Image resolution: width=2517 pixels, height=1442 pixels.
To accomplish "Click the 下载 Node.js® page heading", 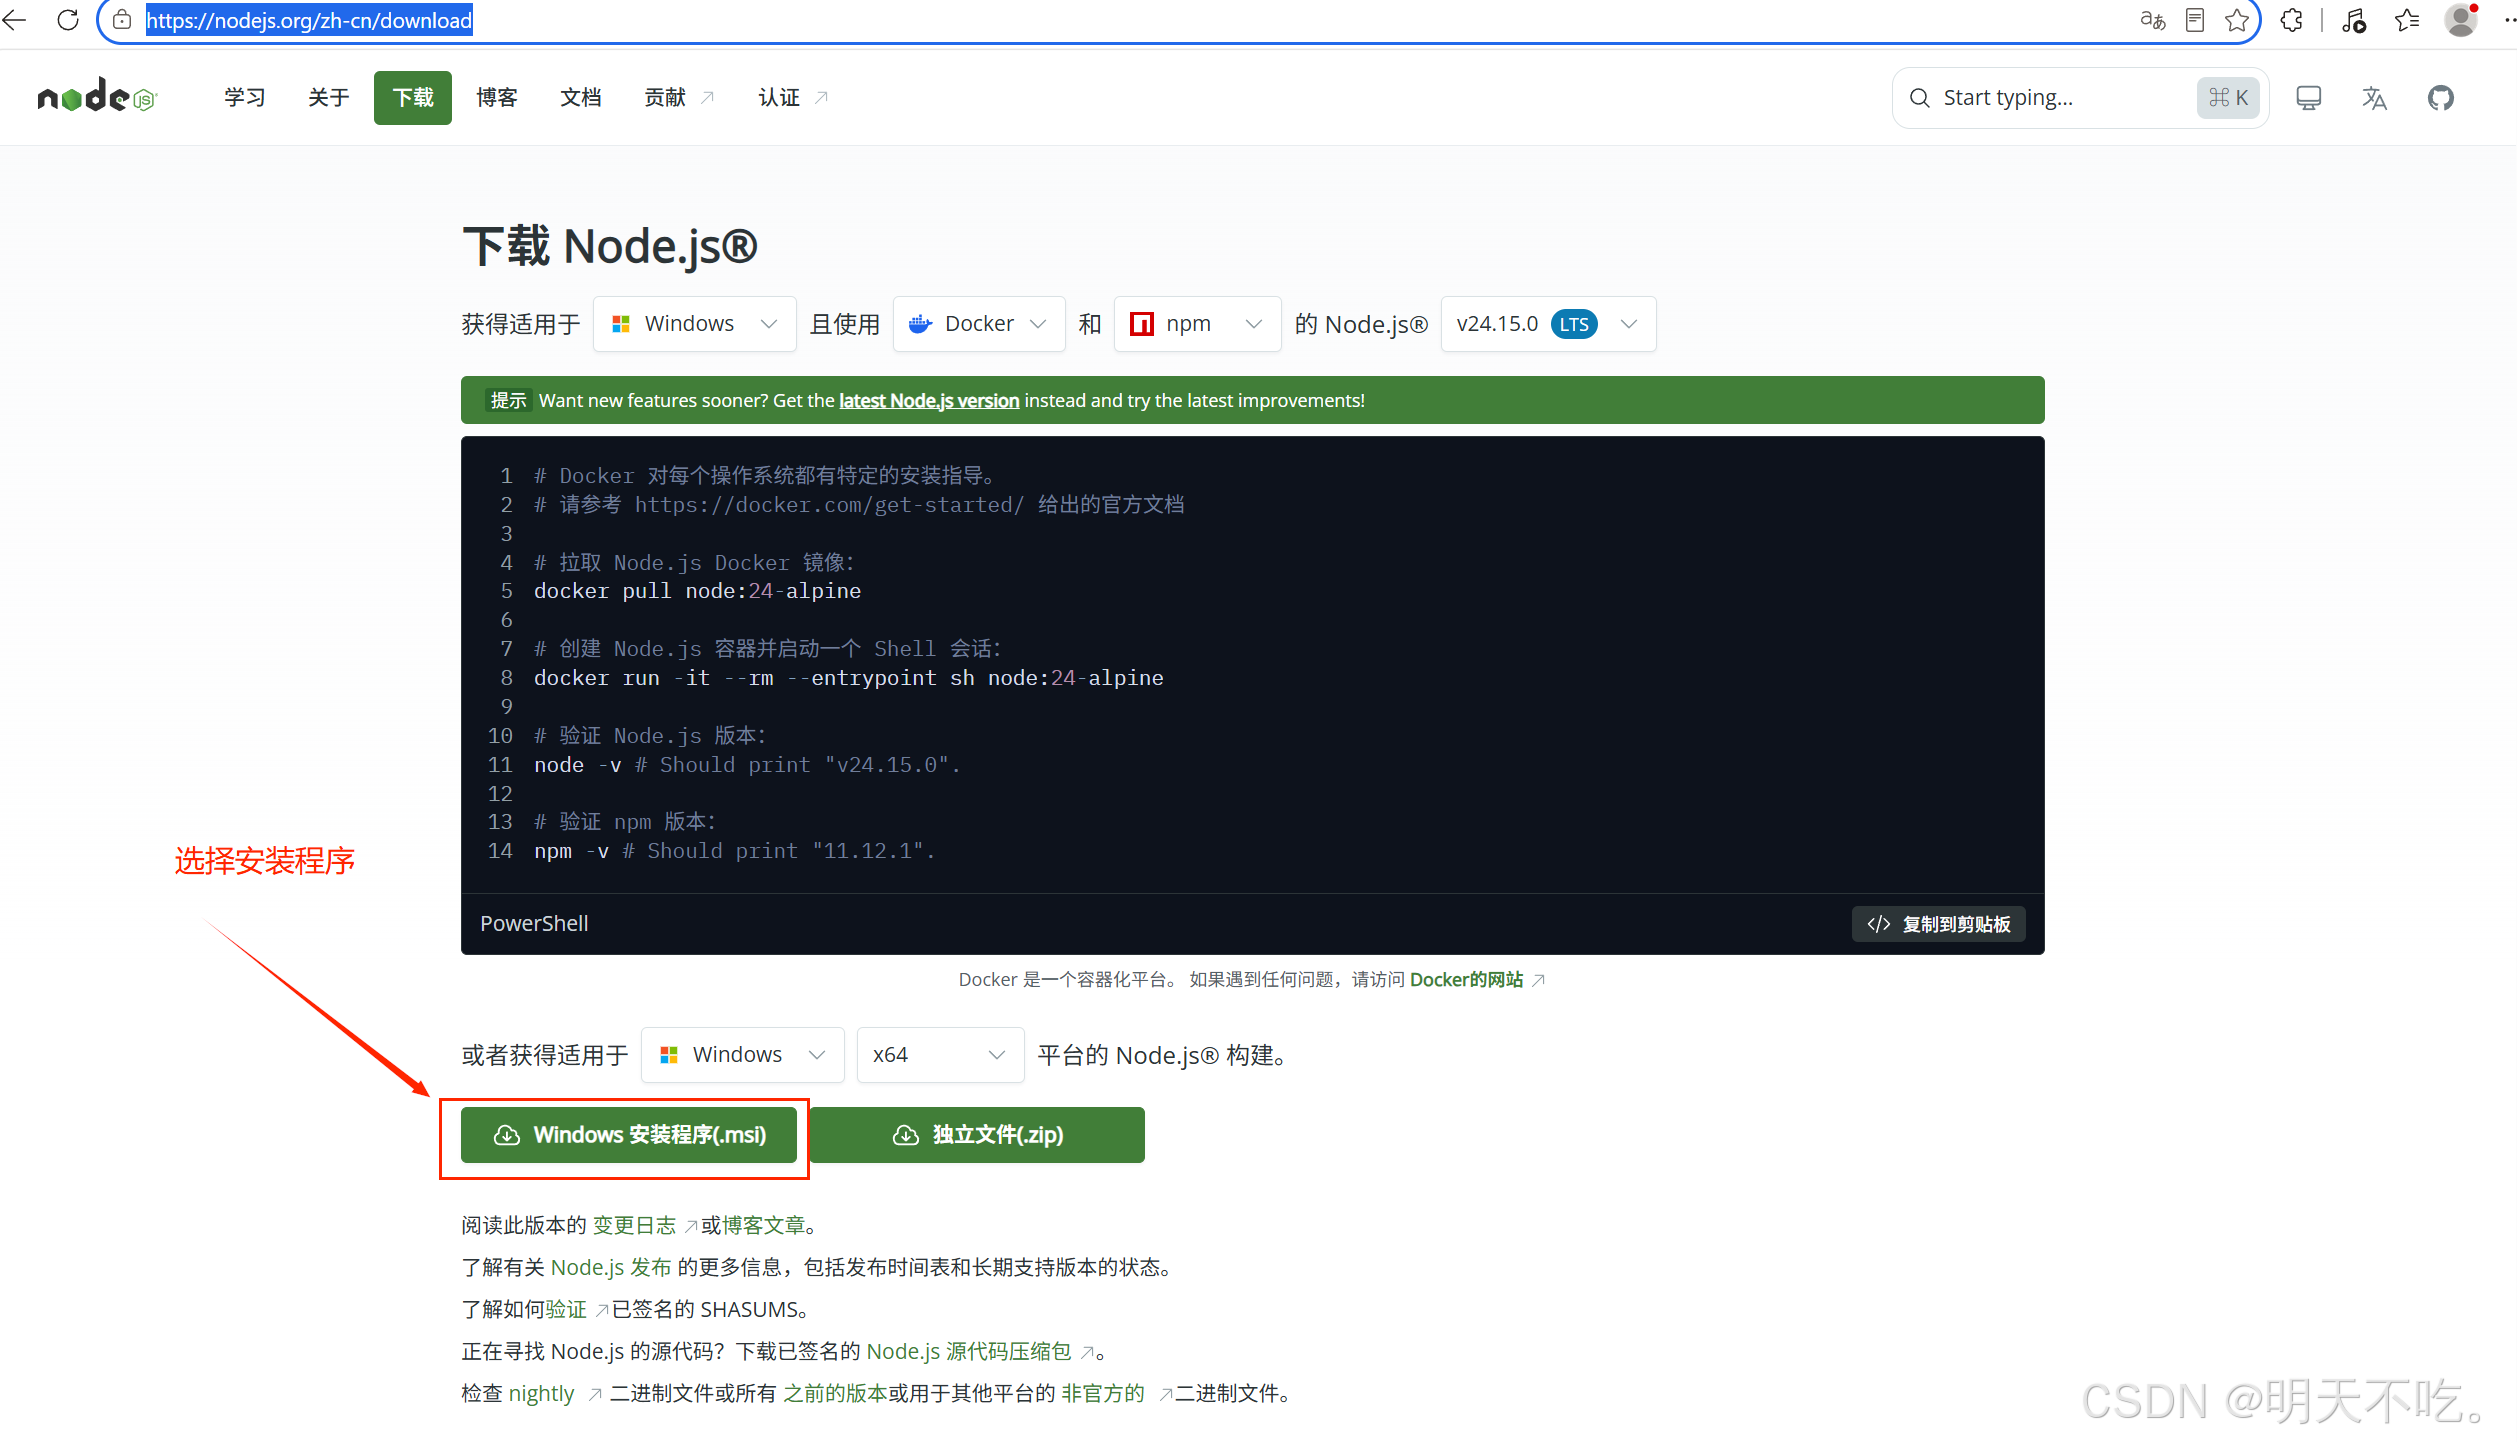I will click(x=610, y=246).
